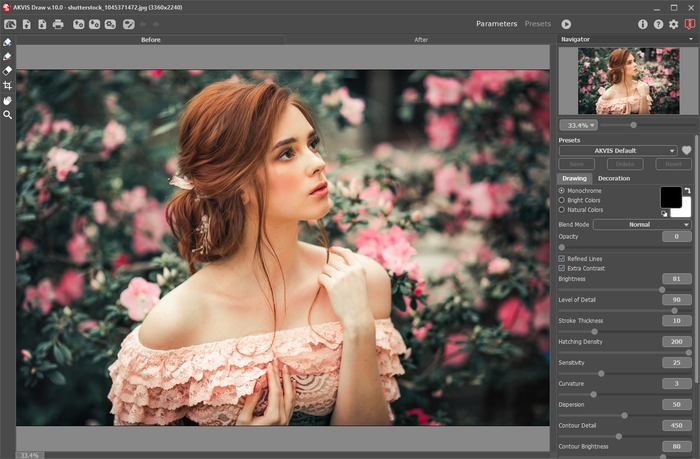The width and height of the screenshot is (700, 459).
Task: Click the print image icon
Action: coord(58,24)
